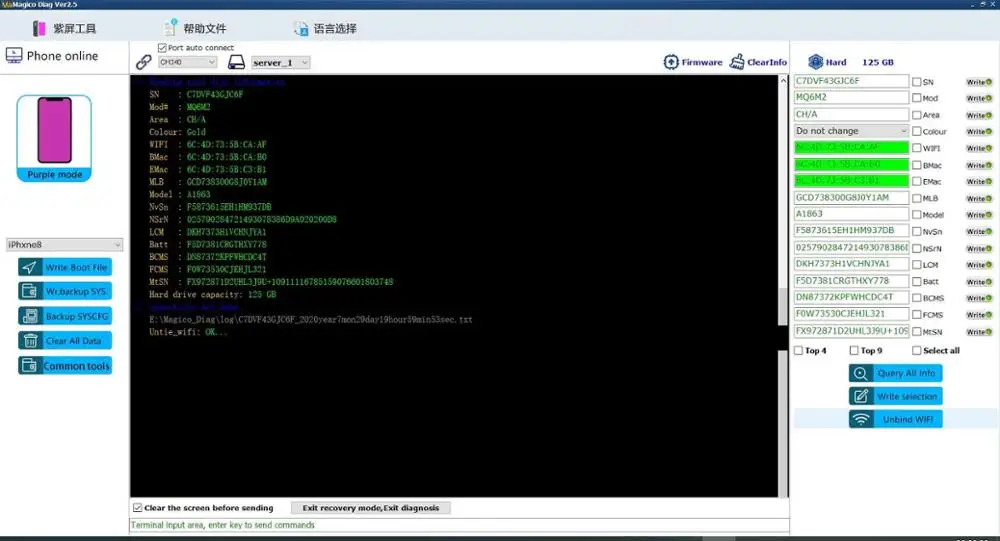
Task: Click the link connection icon
Action: click(x=143, y=62)
